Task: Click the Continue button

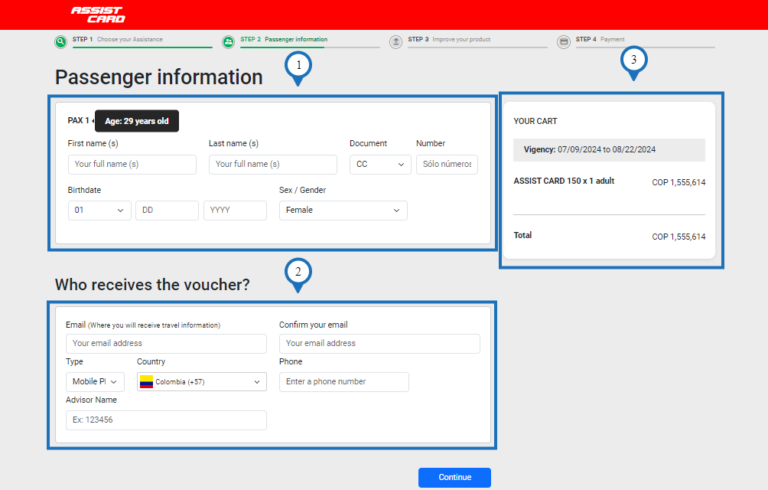Action: tap(455, 477)
